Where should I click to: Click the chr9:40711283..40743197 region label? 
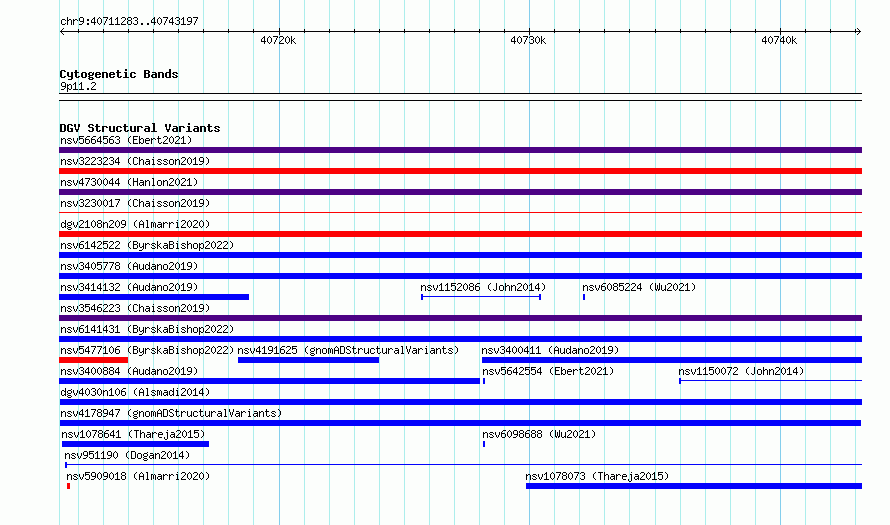pyautogui.click(x=129, y=21)
